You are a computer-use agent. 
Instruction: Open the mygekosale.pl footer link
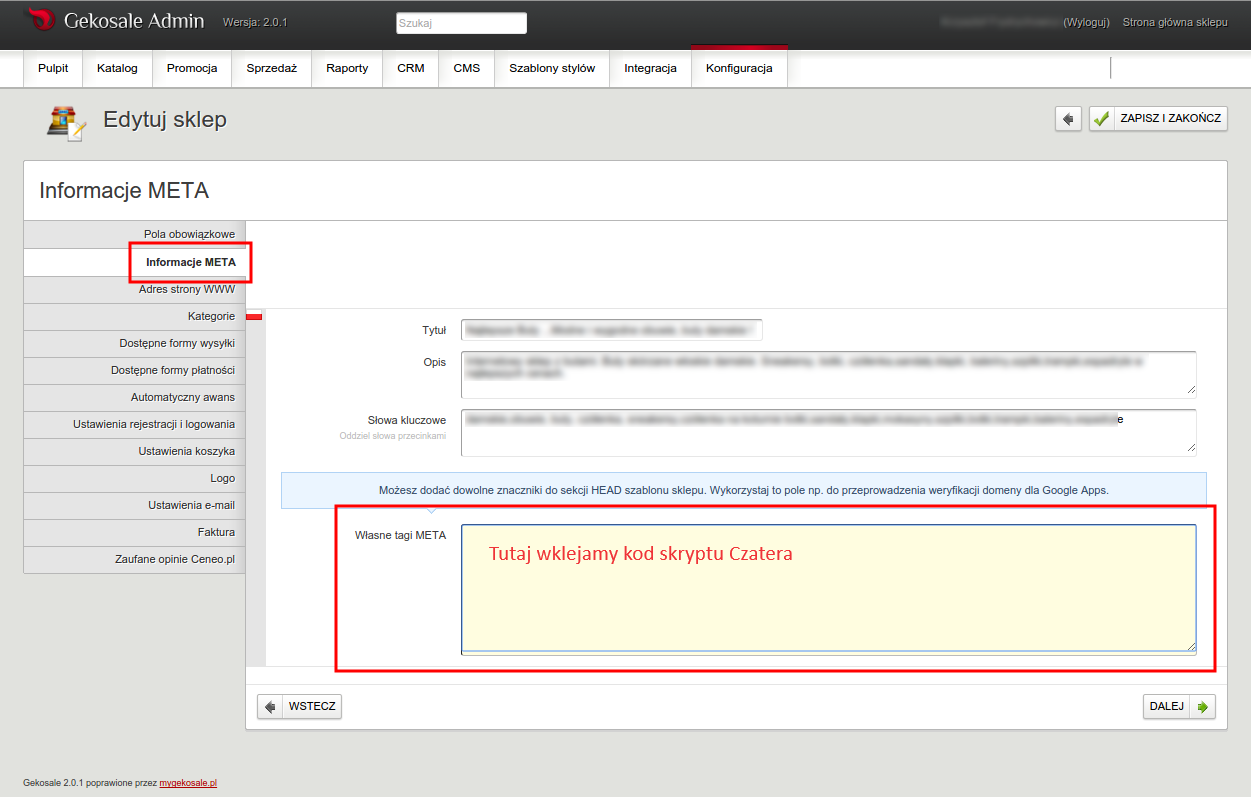tap(188, 784)
